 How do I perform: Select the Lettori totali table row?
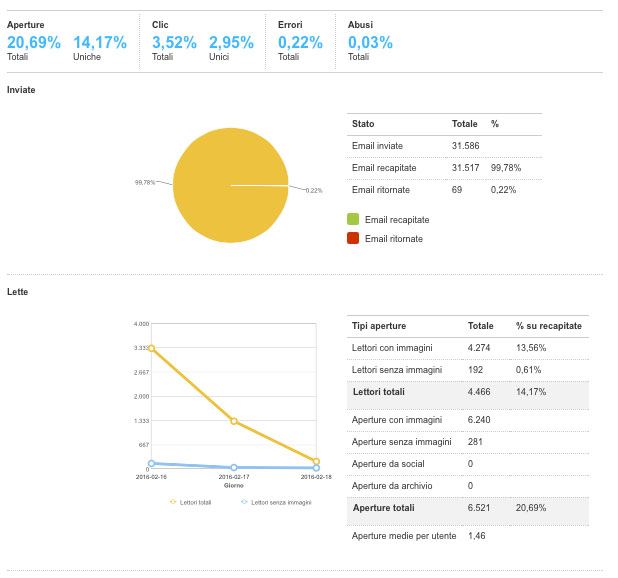pos(467,392)
